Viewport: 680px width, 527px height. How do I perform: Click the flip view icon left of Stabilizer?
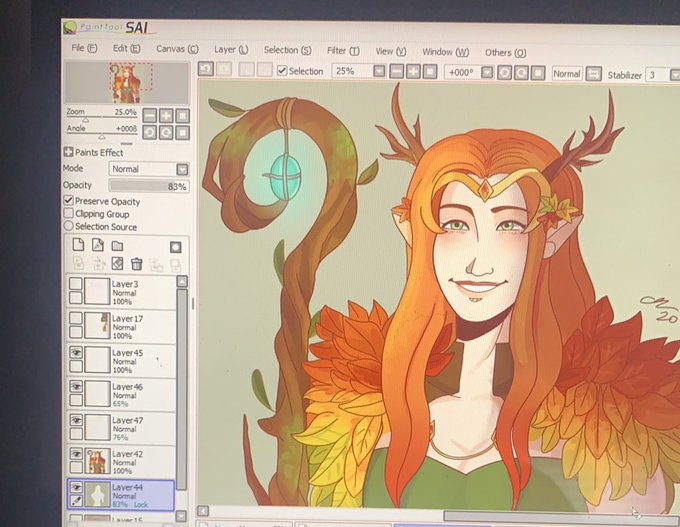(x=593, y=74)
